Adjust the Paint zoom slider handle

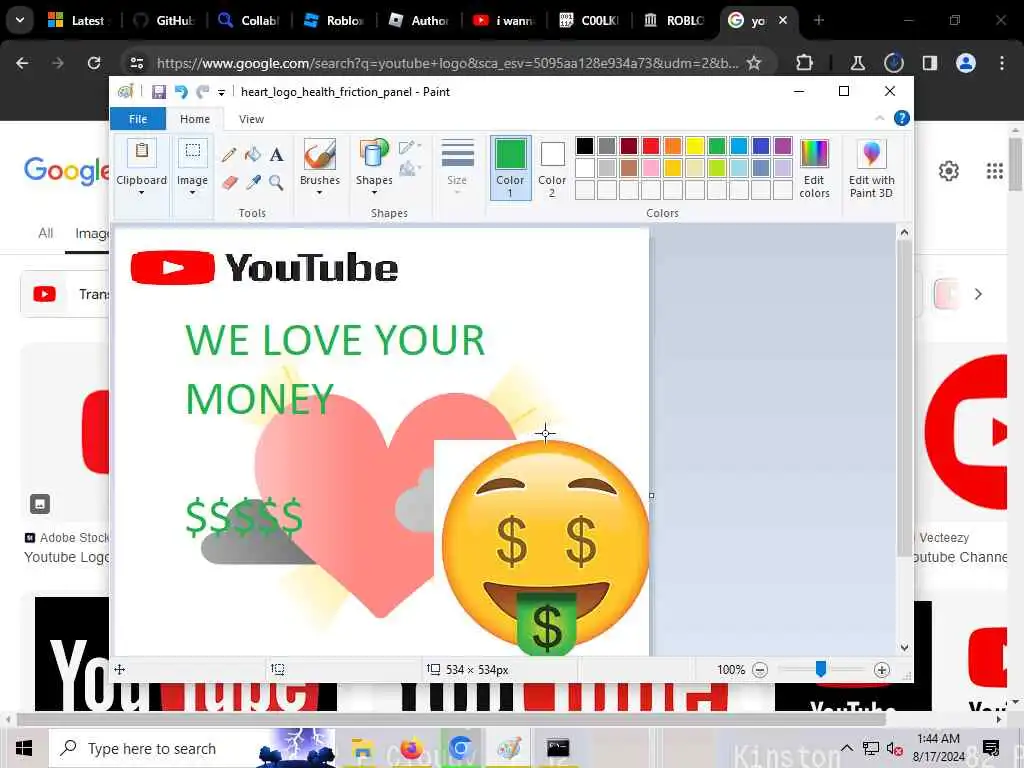click(821, 669)
